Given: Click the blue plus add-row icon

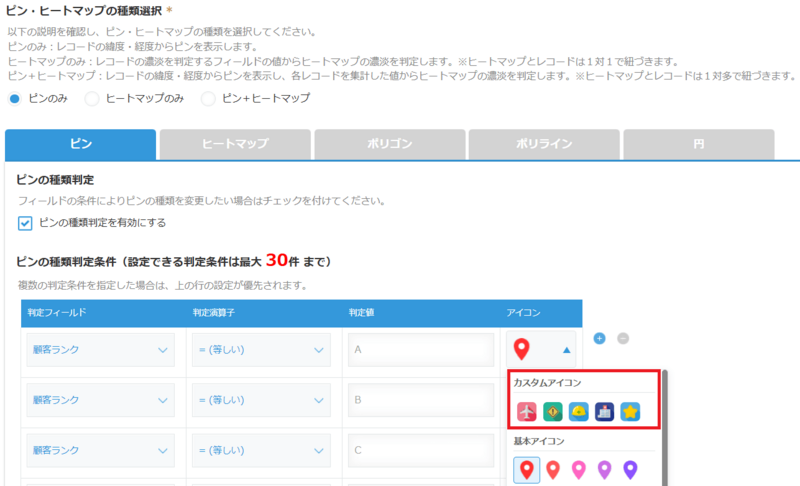Looking at the screenshot, I should 600,339.
